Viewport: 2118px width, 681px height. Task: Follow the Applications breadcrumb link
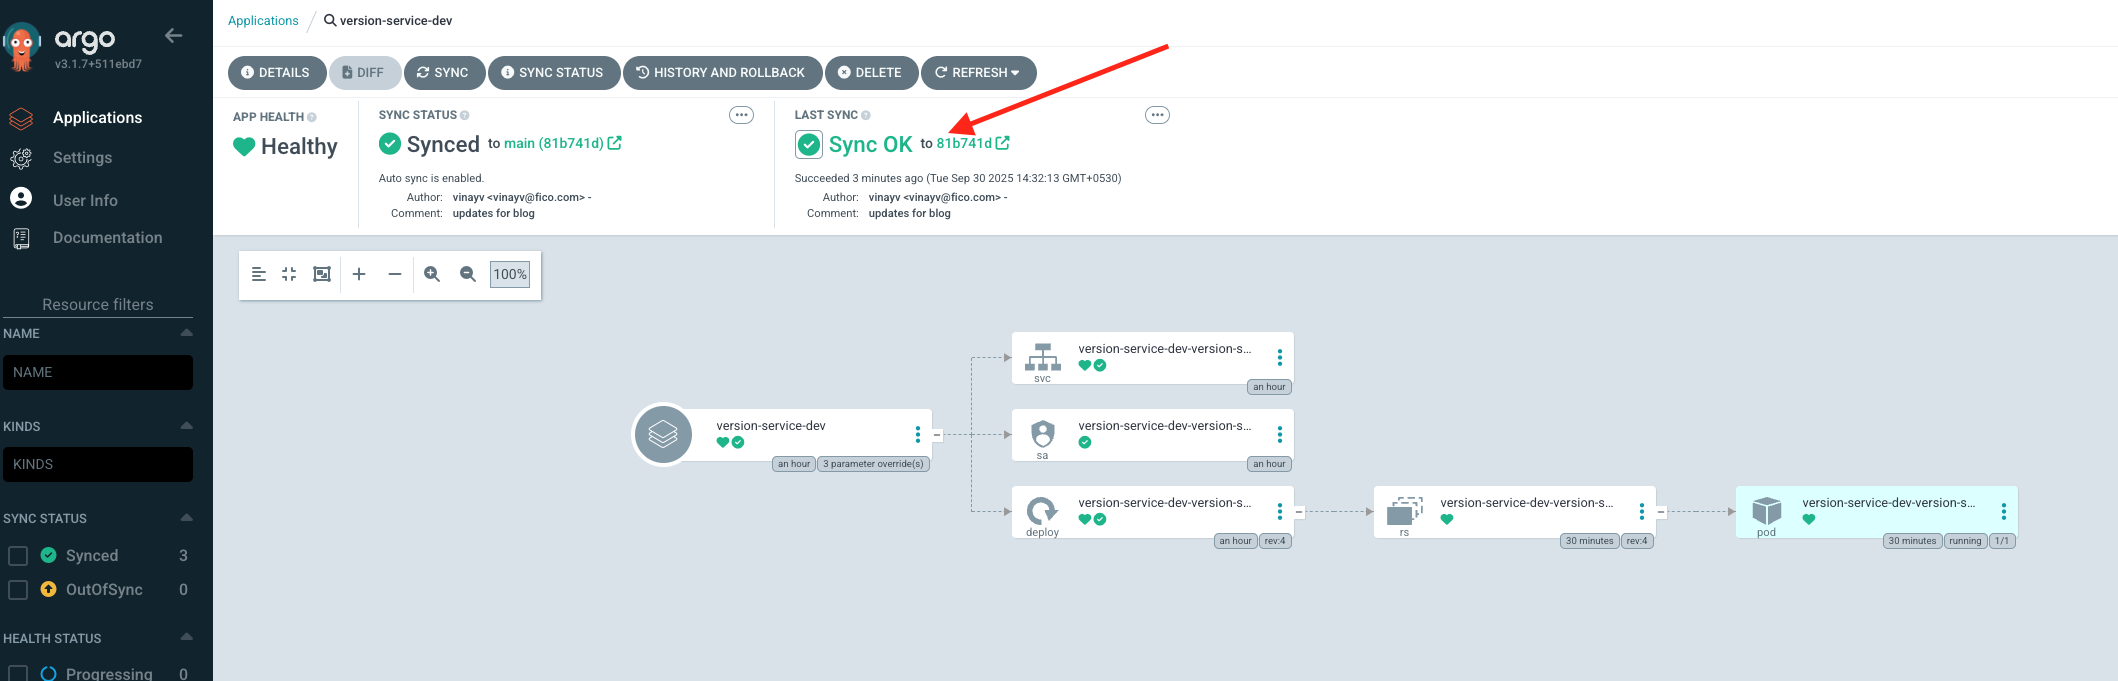coord(263,21)
